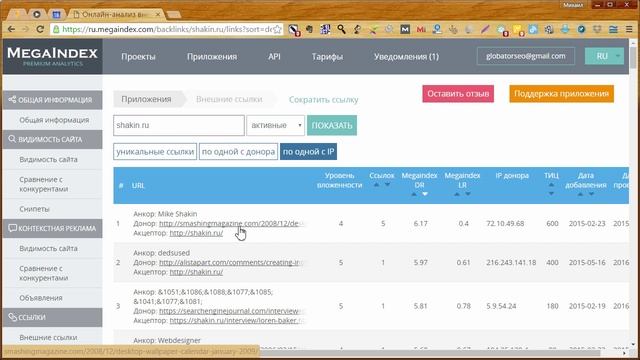Click IP cell 72.10.49.68

[x=505, y=224]
